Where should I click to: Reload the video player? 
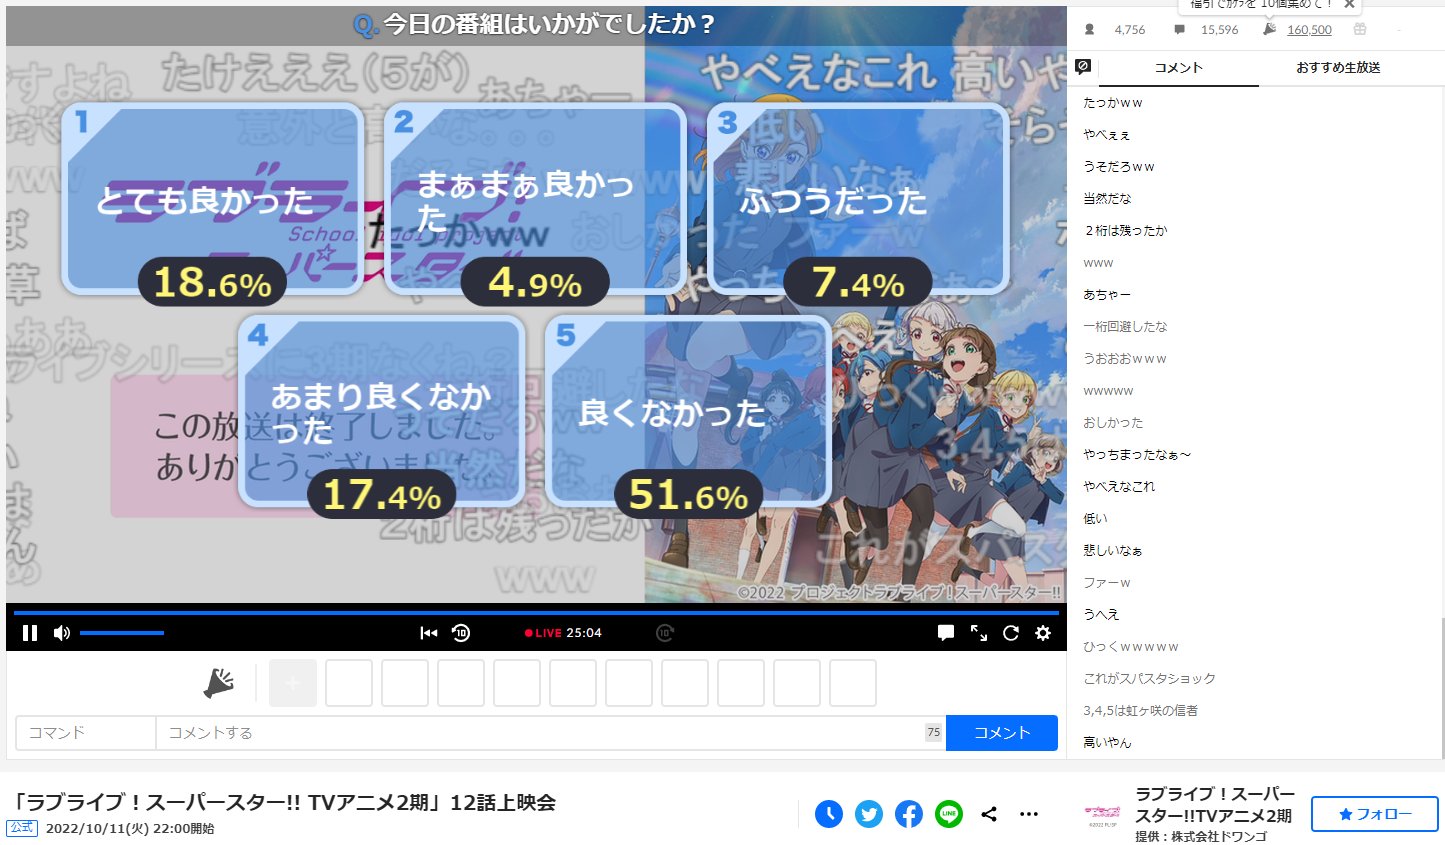1011,633
